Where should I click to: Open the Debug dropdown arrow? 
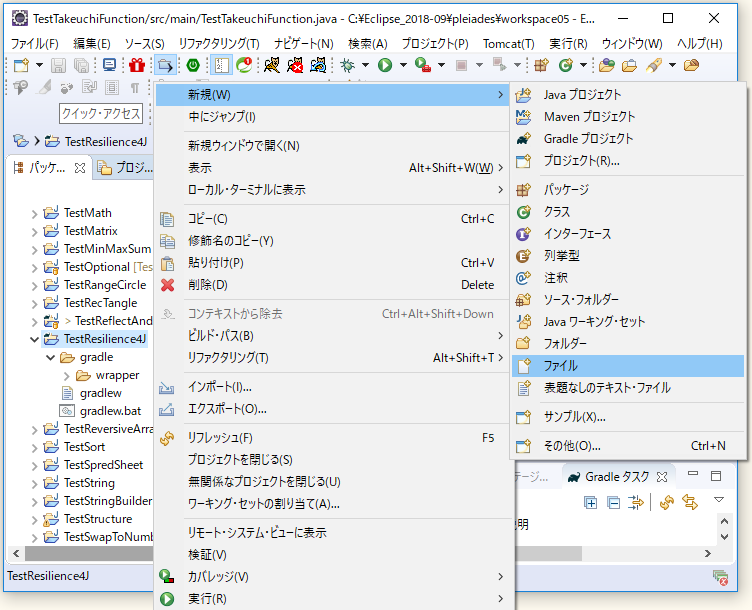point(365,65)
